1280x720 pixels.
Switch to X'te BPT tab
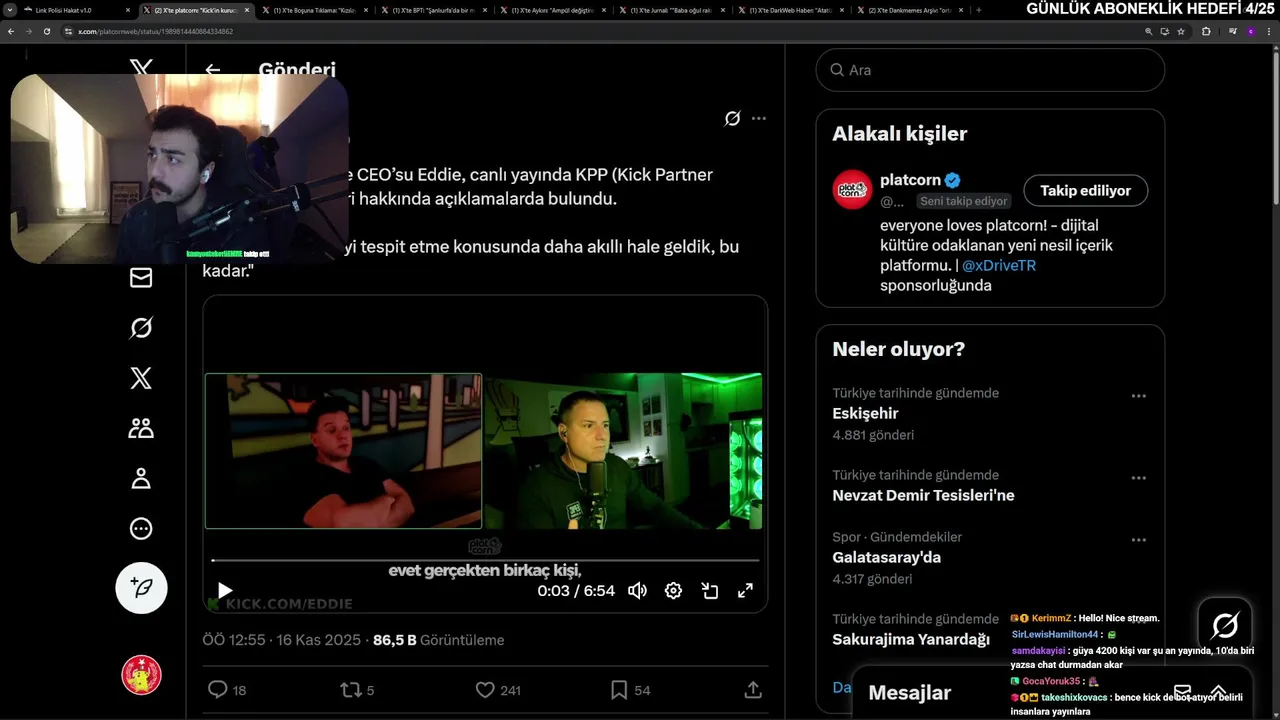click(433, 10)
